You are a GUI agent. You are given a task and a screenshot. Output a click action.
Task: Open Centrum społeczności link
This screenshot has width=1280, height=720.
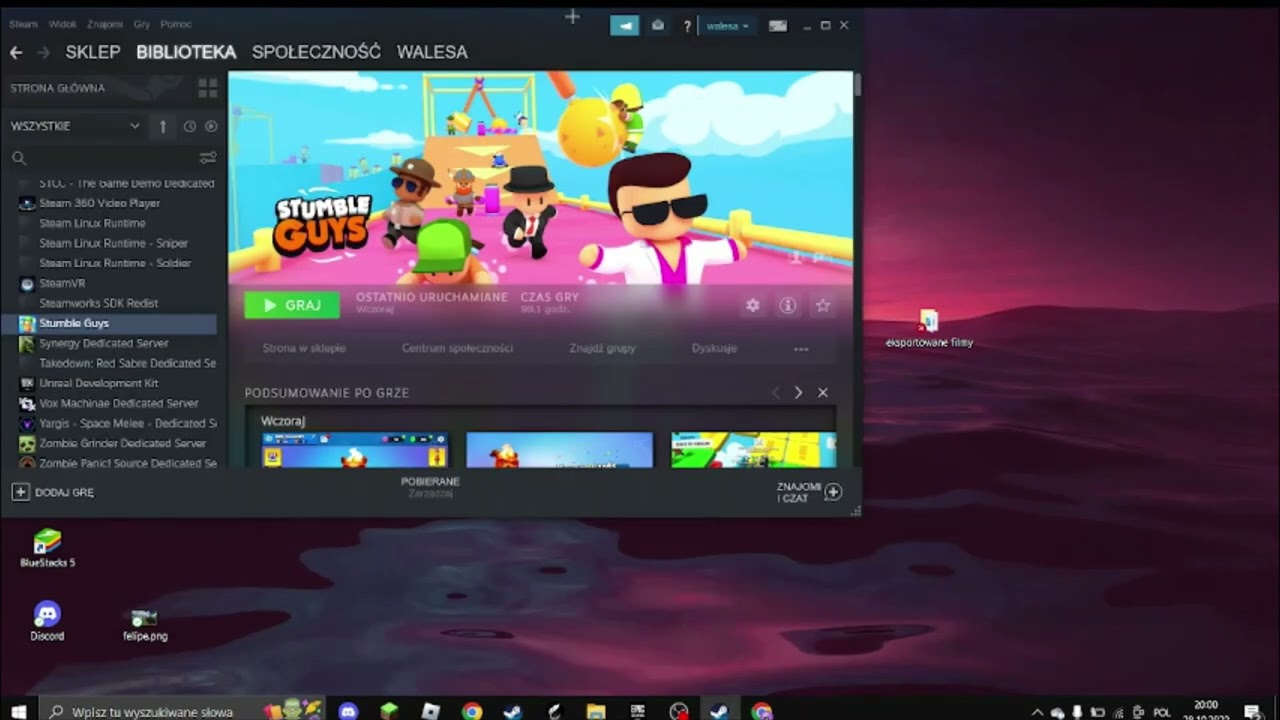pyautogui.click(x=457, y=348)
